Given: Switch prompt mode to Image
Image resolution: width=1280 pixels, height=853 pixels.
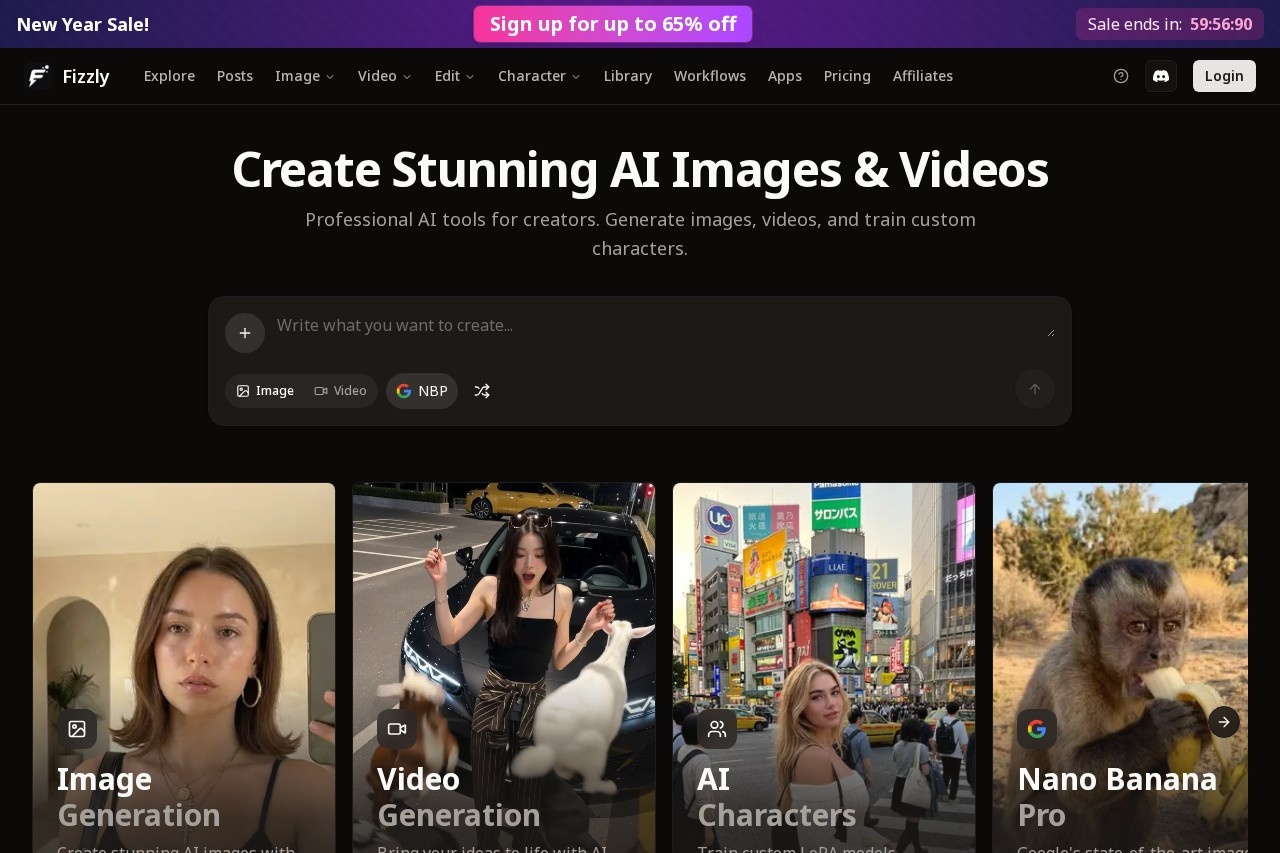Looking at the screenshot, I should click(266, 391).
